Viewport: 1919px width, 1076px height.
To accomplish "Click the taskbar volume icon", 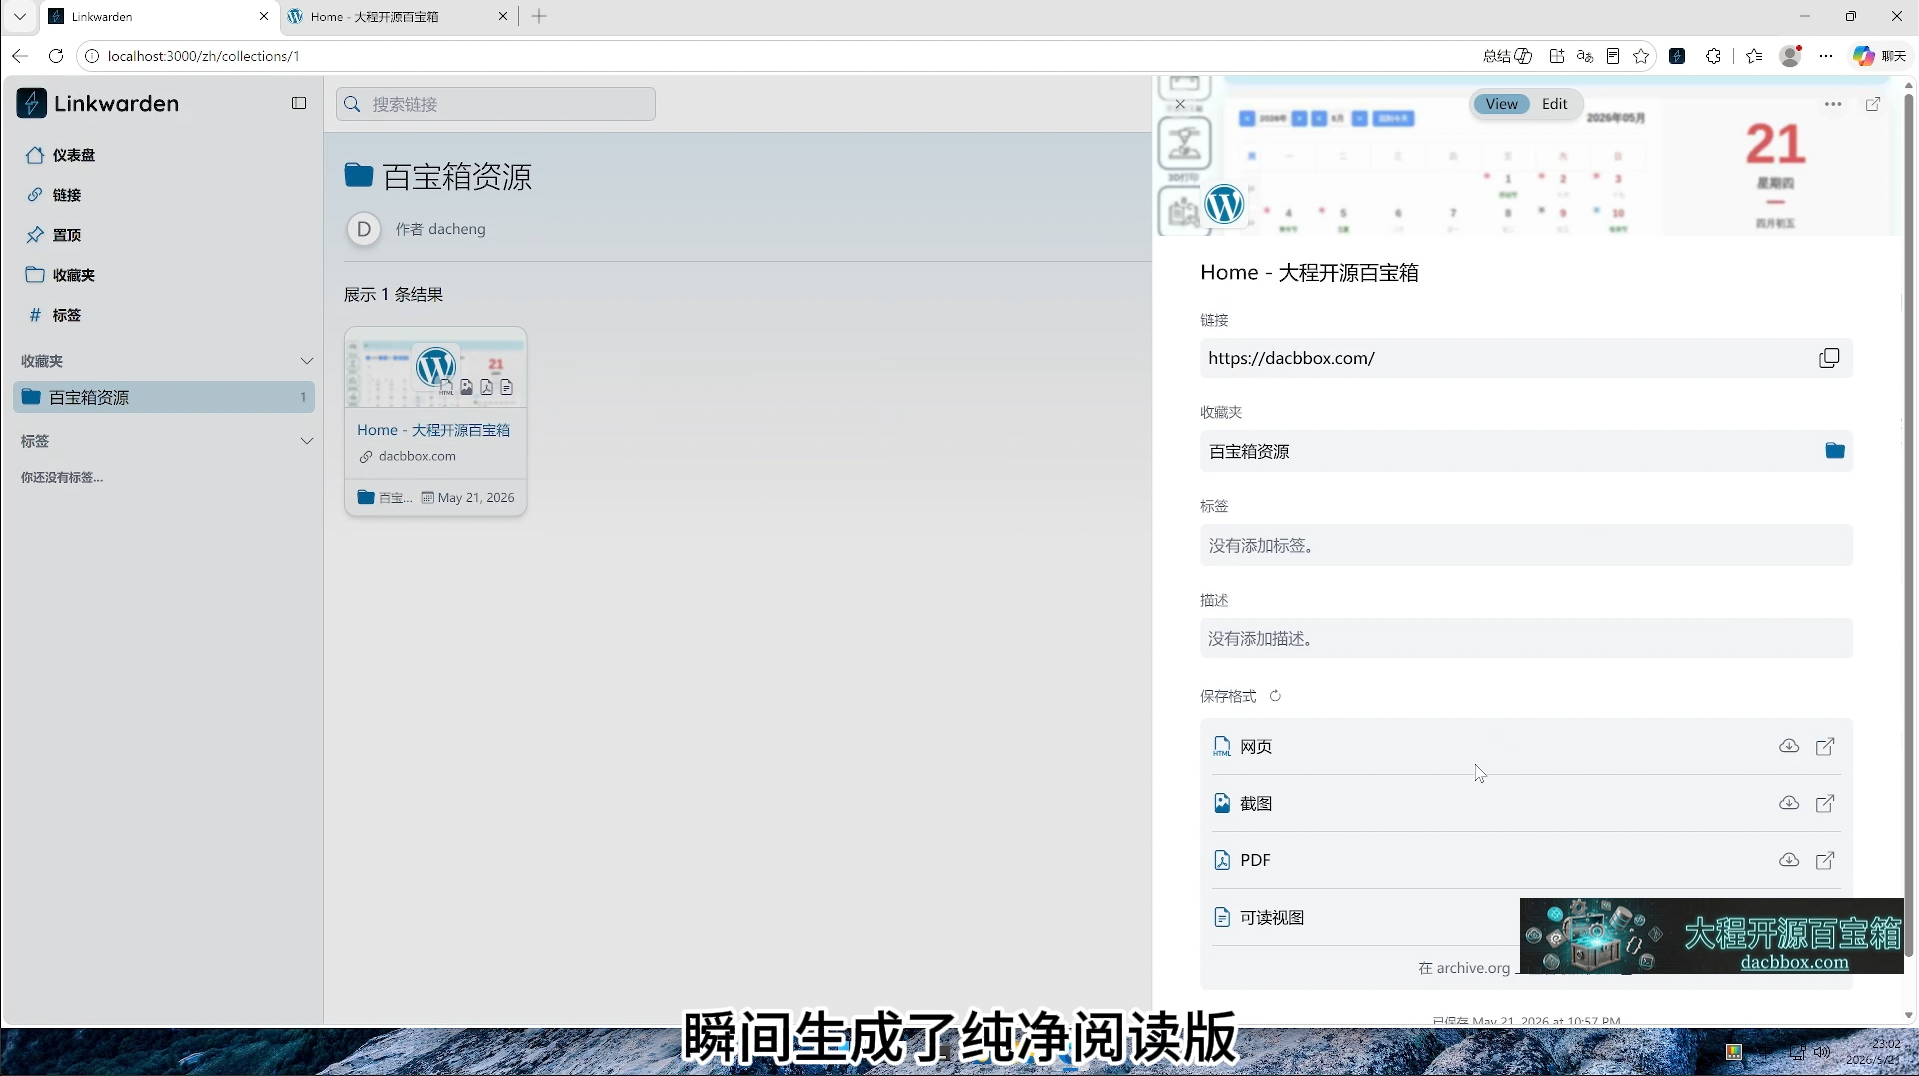I will pyautogui.click(x=1821, y=1052).
